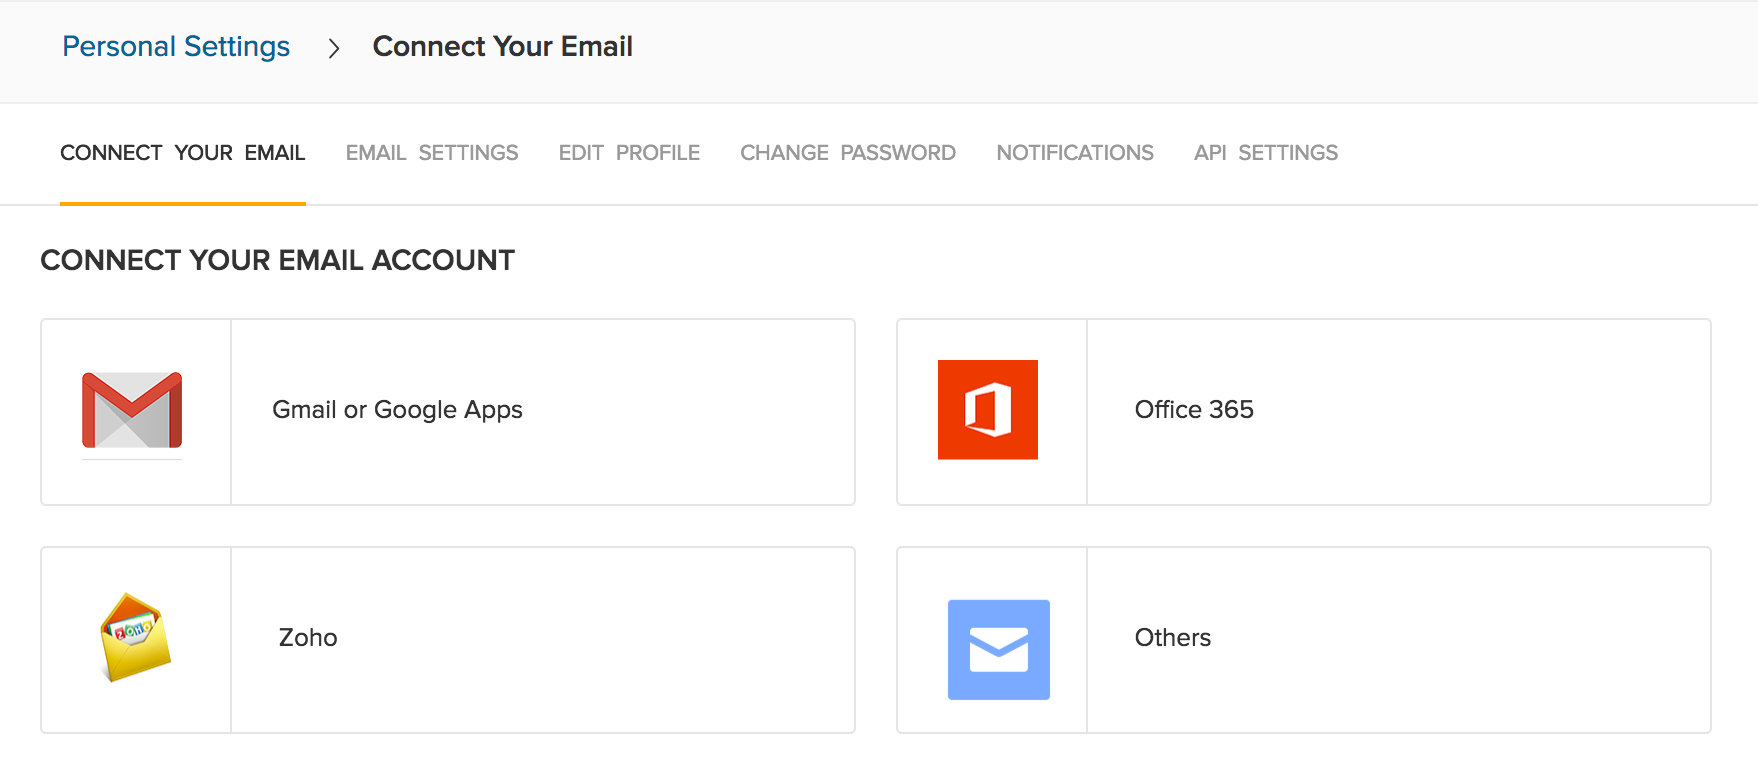Follow the Personal Settings breadcrumb link
Image resolution: width=1758 pixels, height=770 pixels.
point(176,47)
